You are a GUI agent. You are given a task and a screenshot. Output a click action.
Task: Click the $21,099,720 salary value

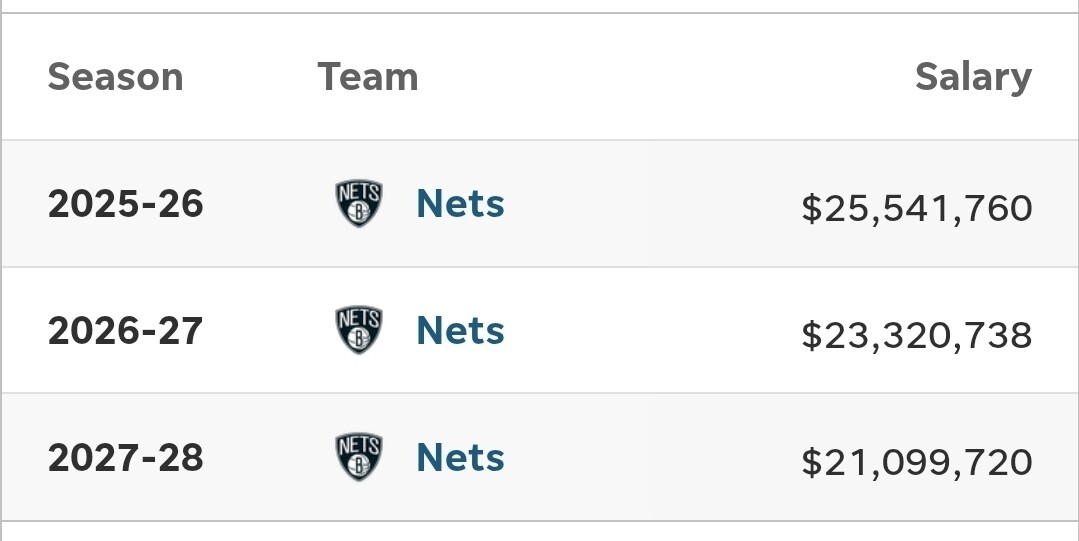click(917, 462)
